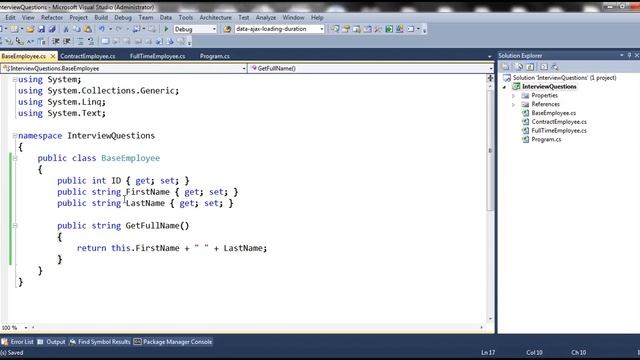The image size is (640, 360).
Task: Select Solution 'InterviewQuestions' root node
Action: click(564, 78)
